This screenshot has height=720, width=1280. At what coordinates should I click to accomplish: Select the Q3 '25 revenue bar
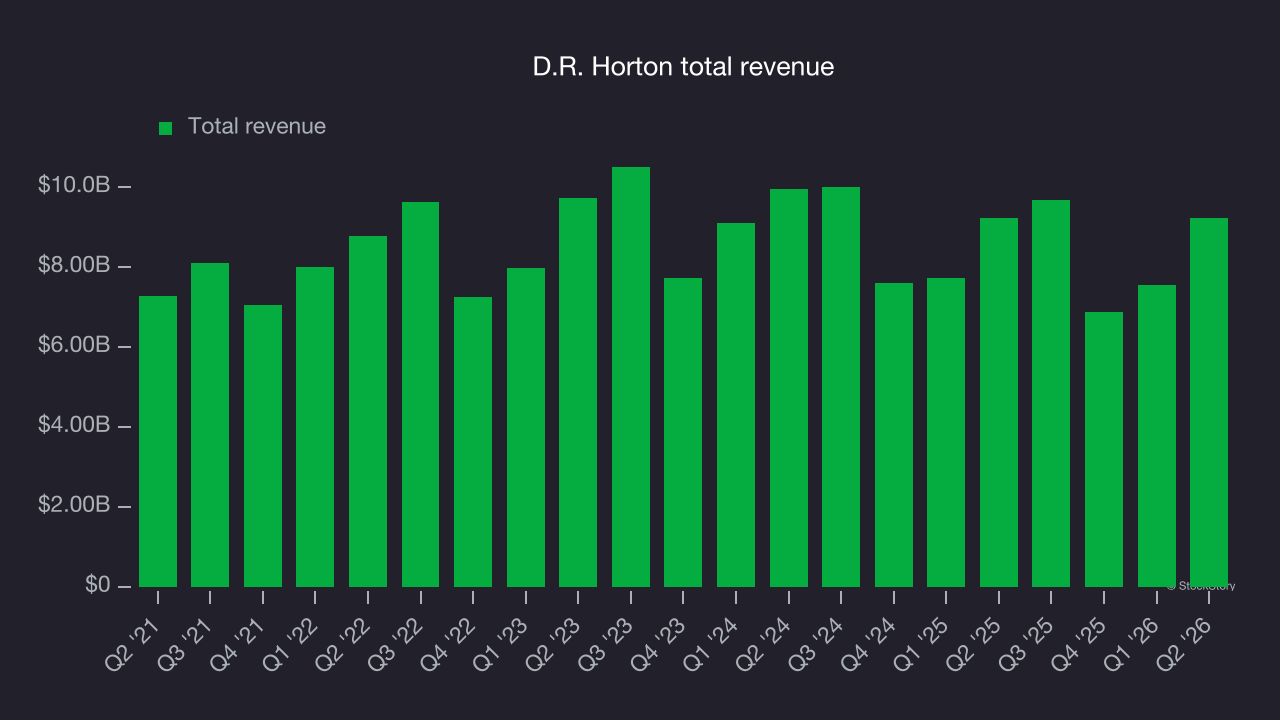1051,393
